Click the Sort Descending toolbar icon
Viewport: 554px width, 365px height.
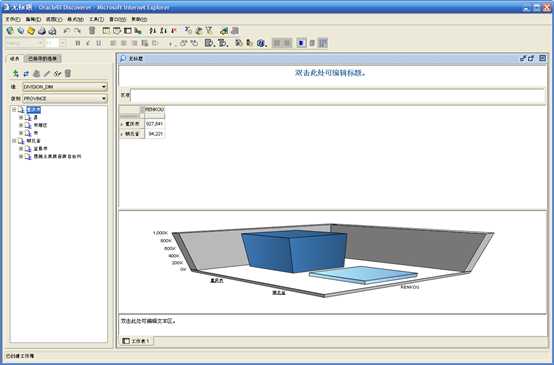coord(163,31)
